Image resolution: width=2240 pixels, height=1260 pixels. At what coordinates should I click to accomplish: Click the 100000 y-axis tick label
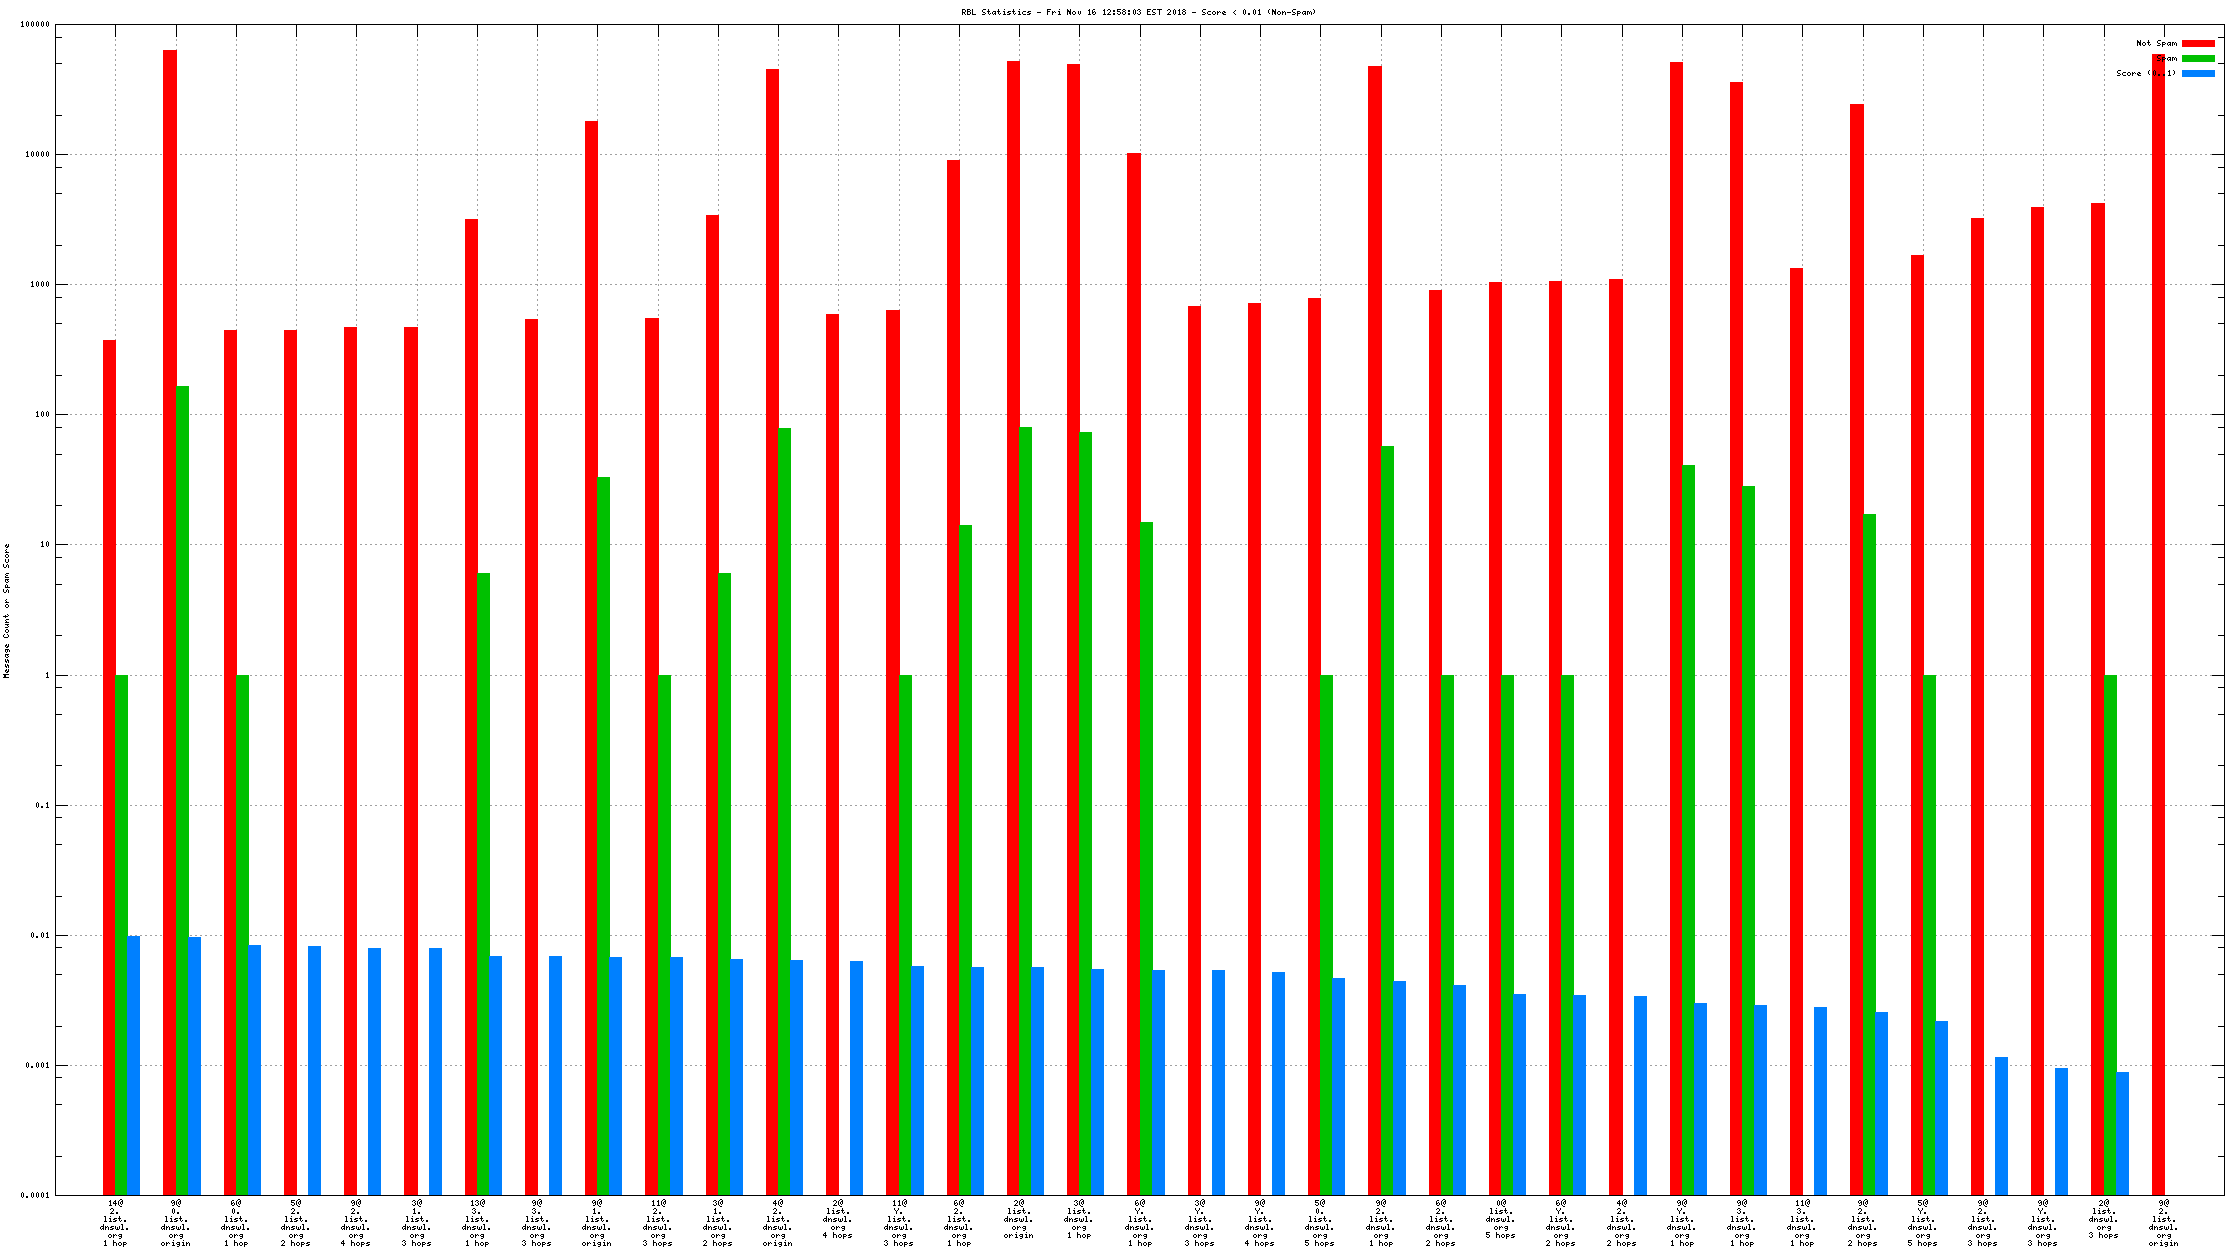(x=35, y=24)
